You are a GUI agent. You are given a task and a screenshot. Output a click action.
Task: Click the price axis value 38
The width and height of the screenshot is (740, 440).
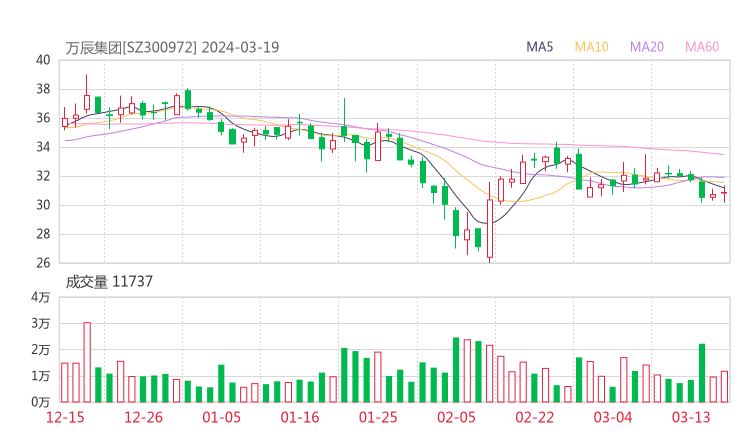(43, 89)
